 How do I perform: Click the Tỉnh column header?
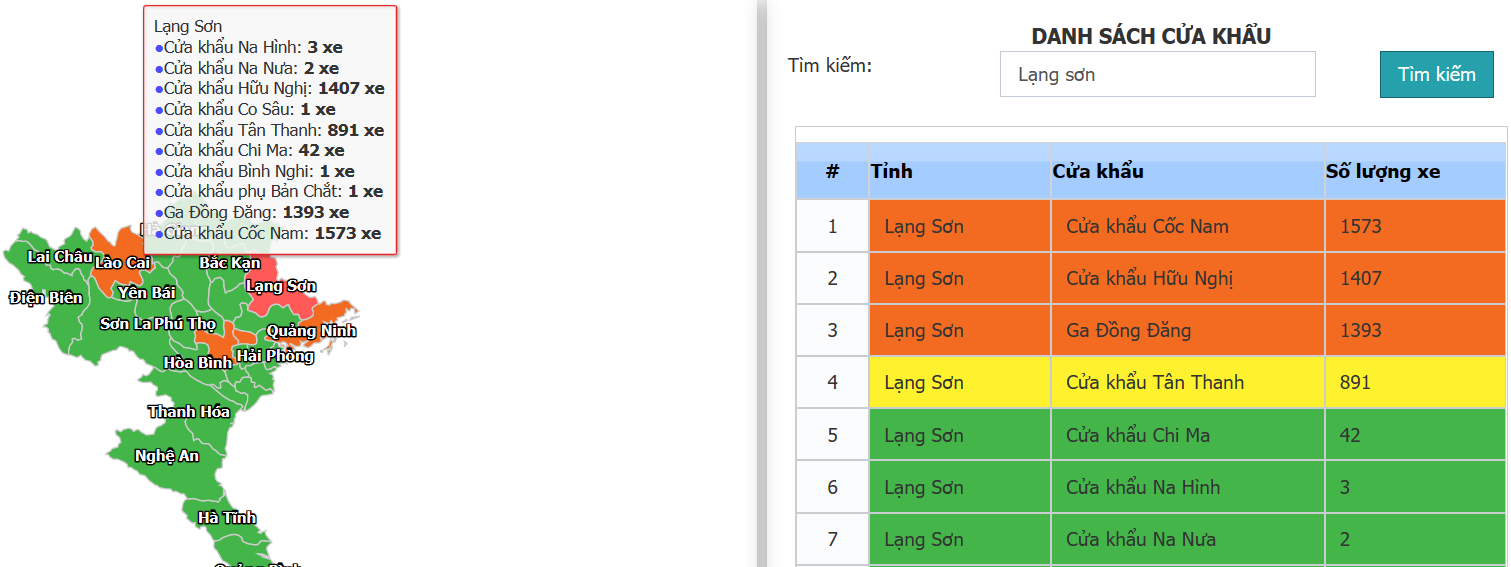[891, 172]
